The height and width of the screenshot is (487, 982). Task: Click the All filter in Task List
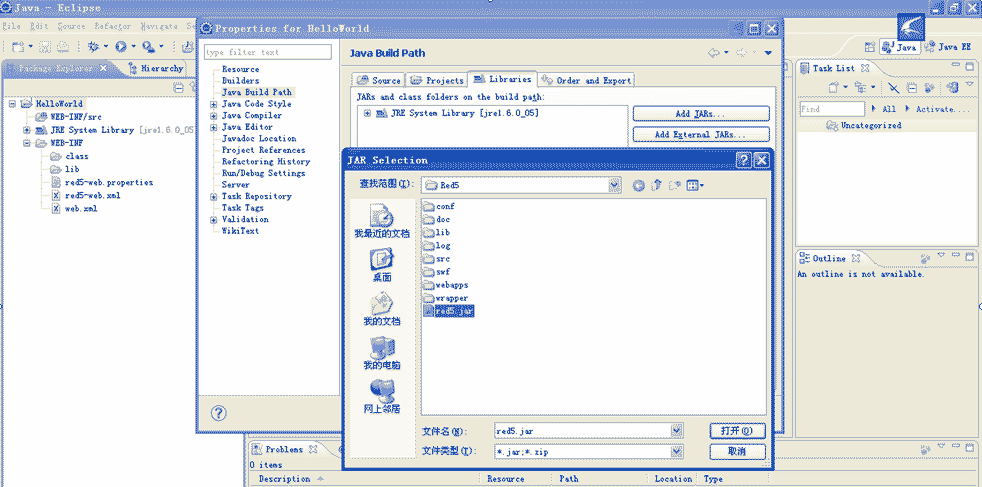tap(889, 109)
